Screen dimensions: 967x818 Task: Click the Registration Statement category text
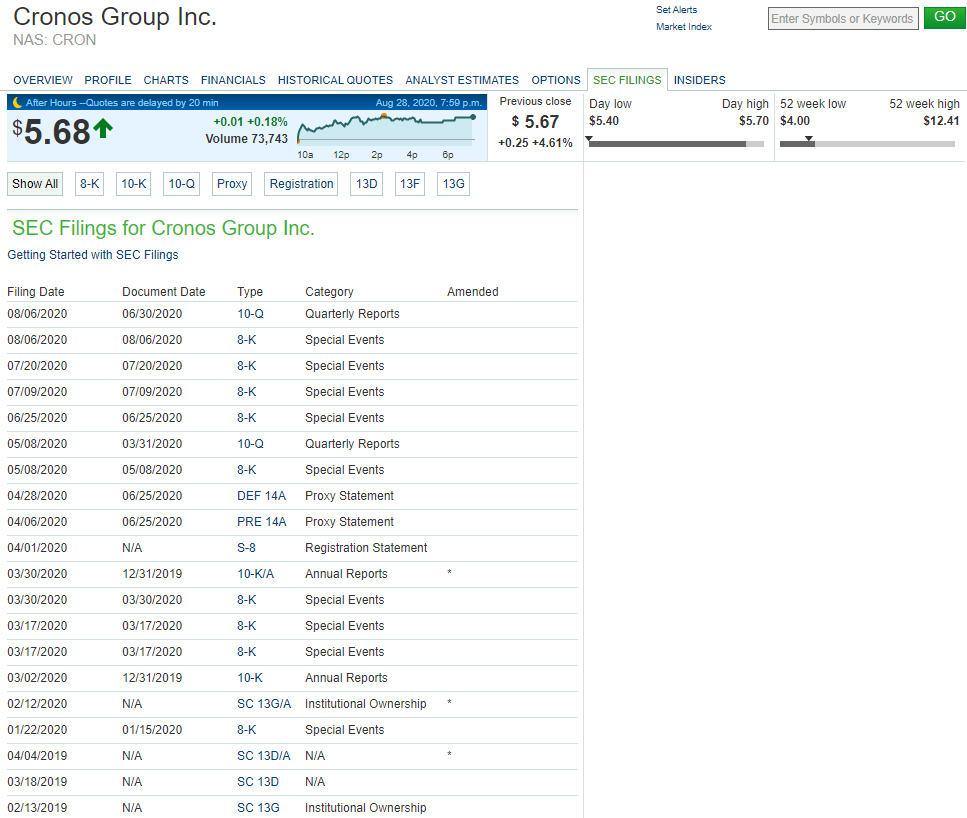pyautogui.click(x=366, y=548)
